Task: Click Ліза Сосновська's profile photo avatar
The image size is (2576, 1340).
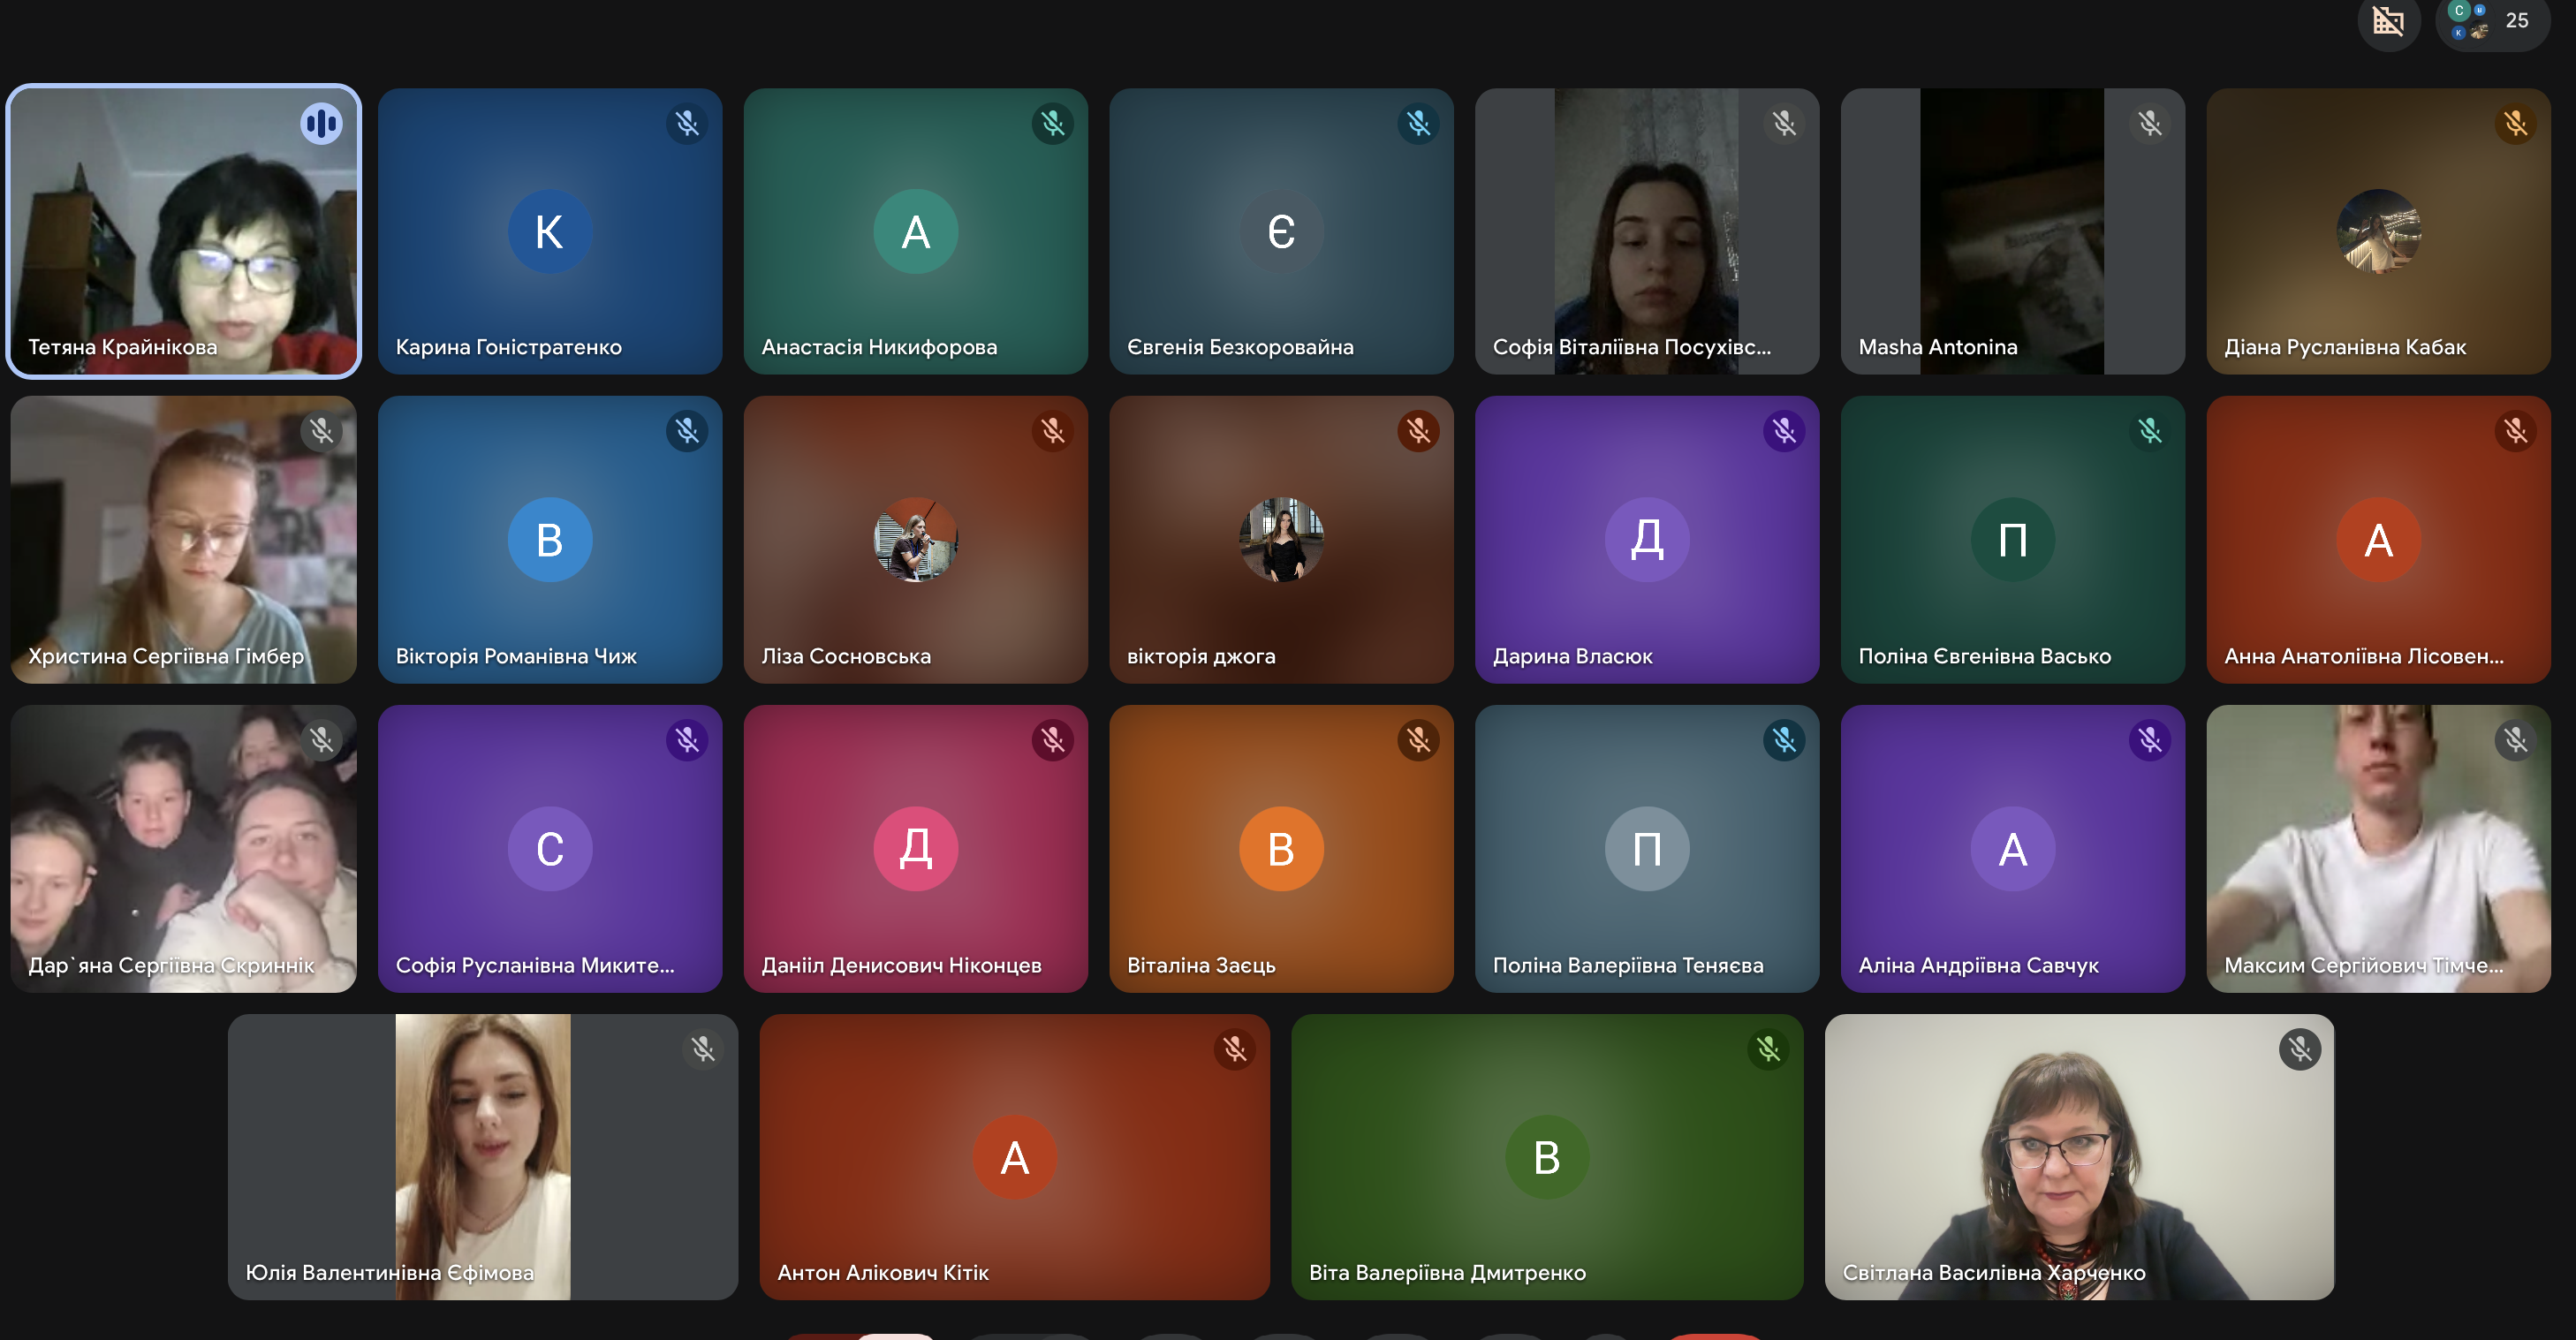Action: 915,540
